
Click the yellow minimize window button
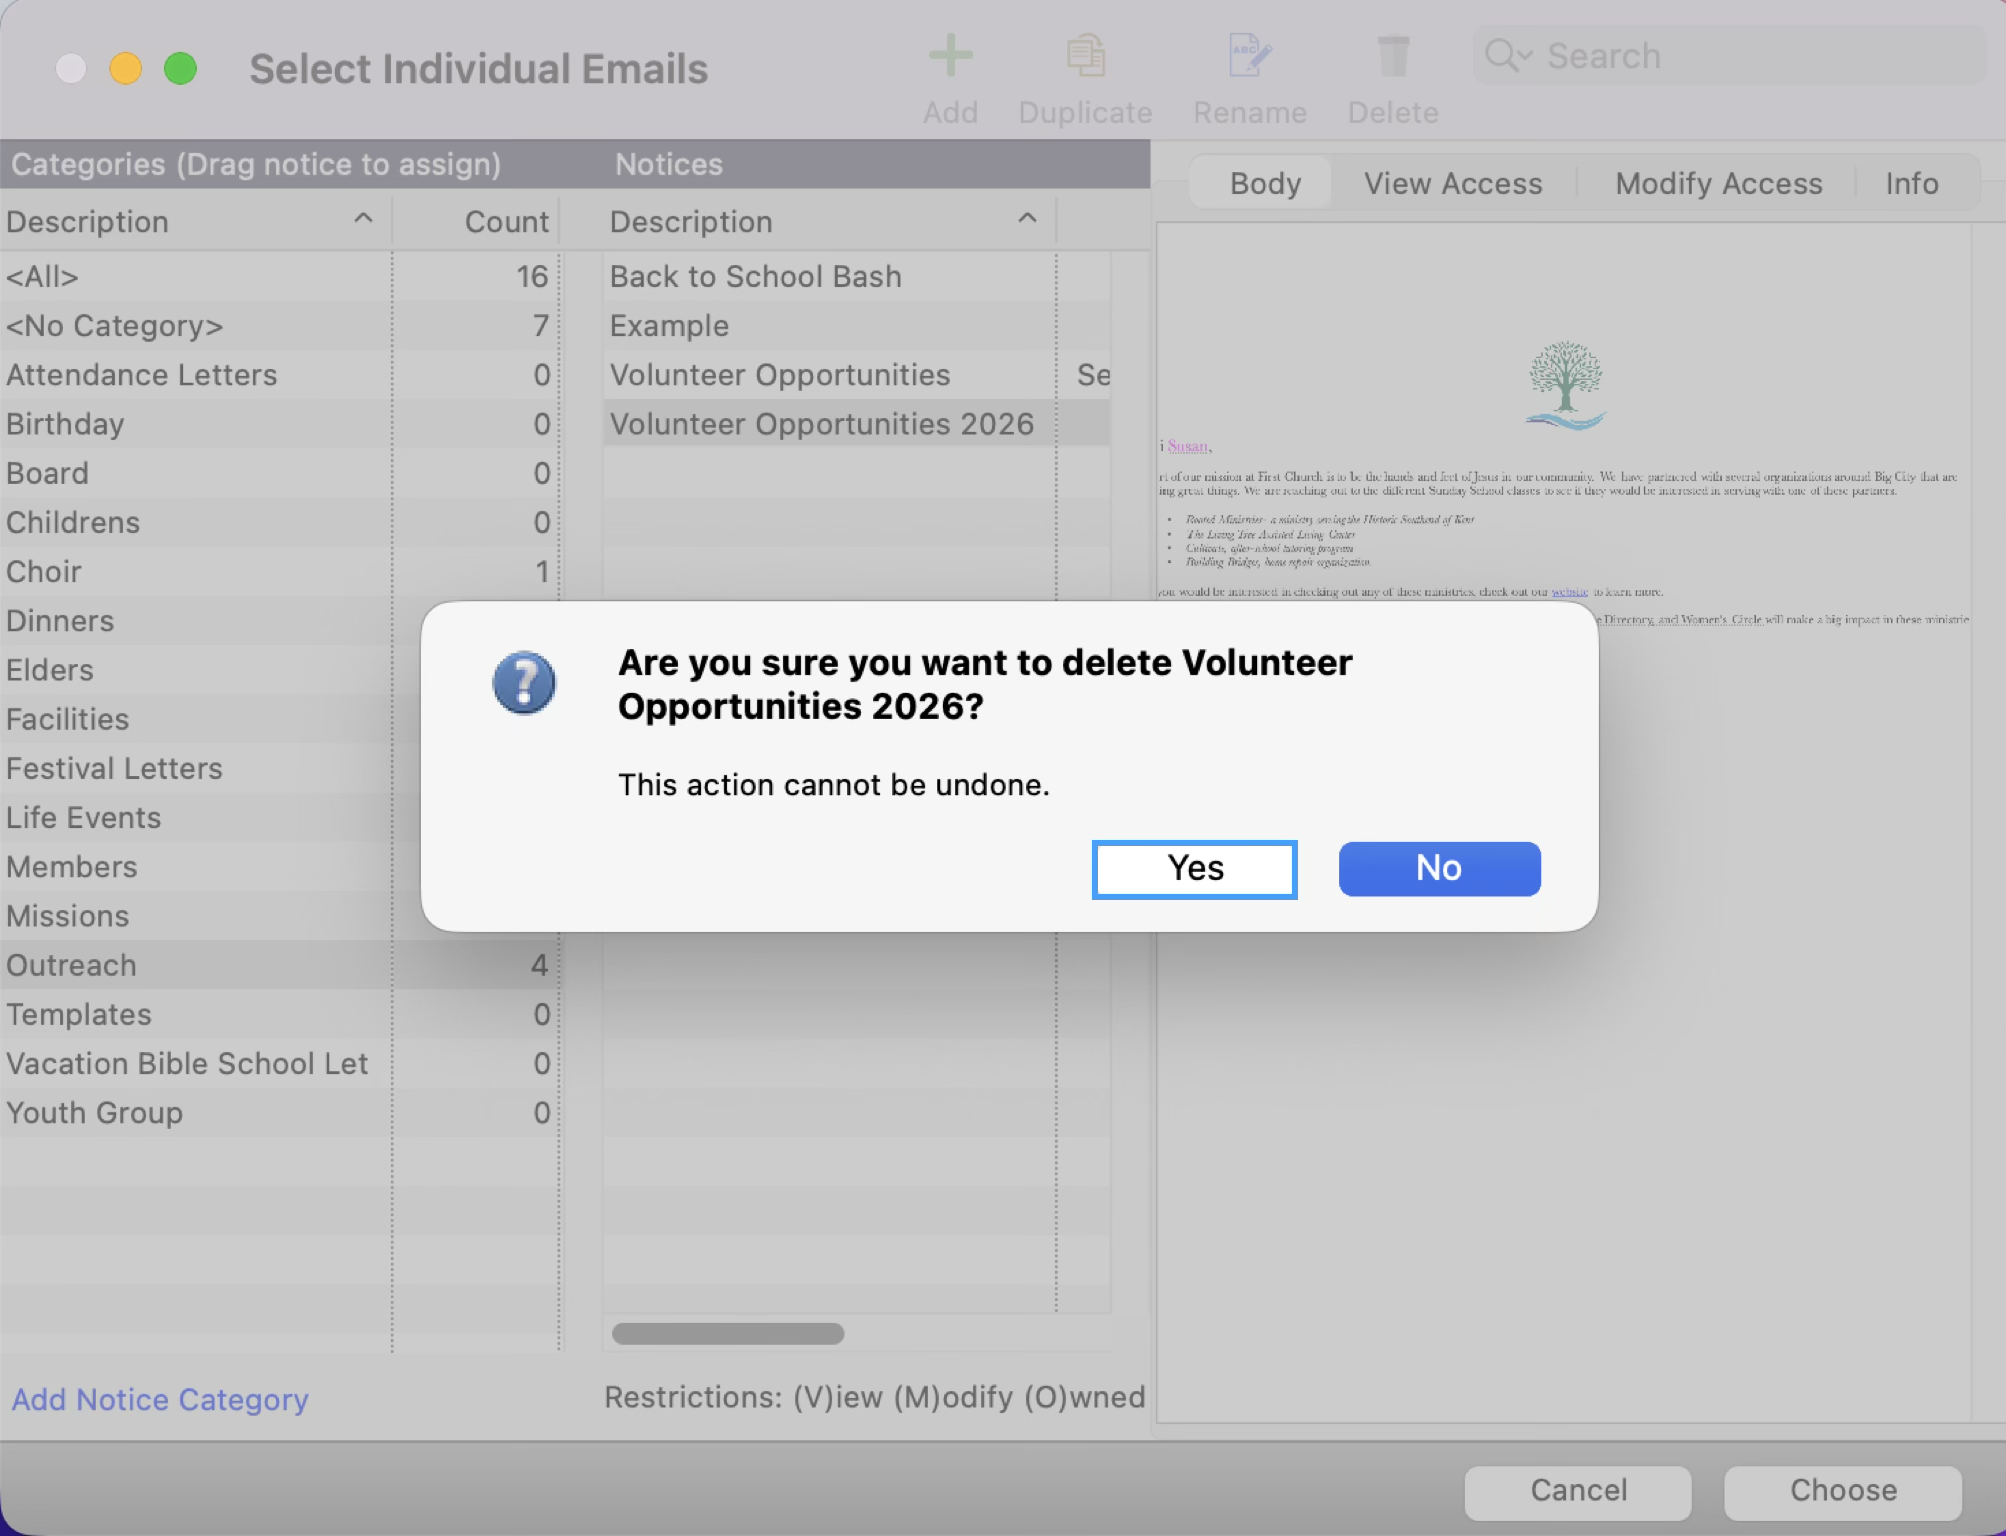pos(125,68)
